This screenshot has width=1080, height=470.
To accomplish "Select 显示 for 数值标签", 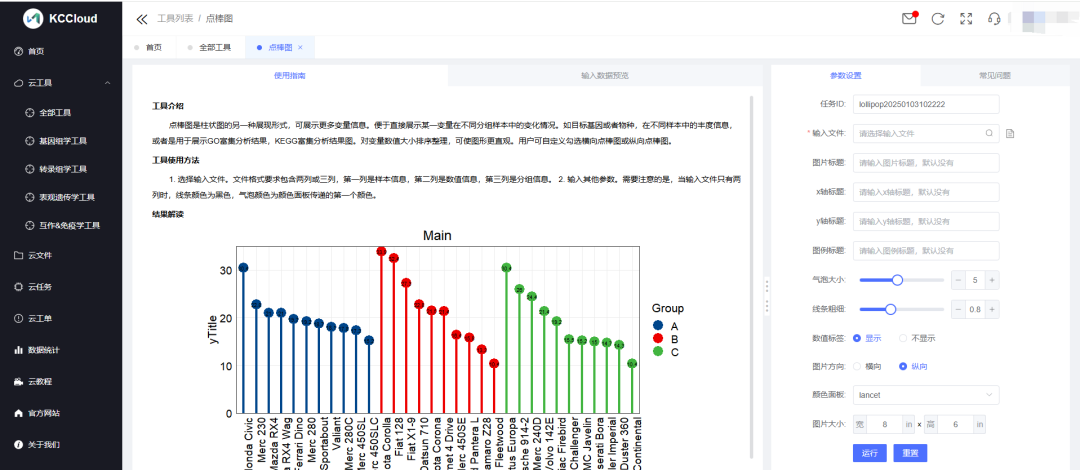I will click(x=857, y=338).
